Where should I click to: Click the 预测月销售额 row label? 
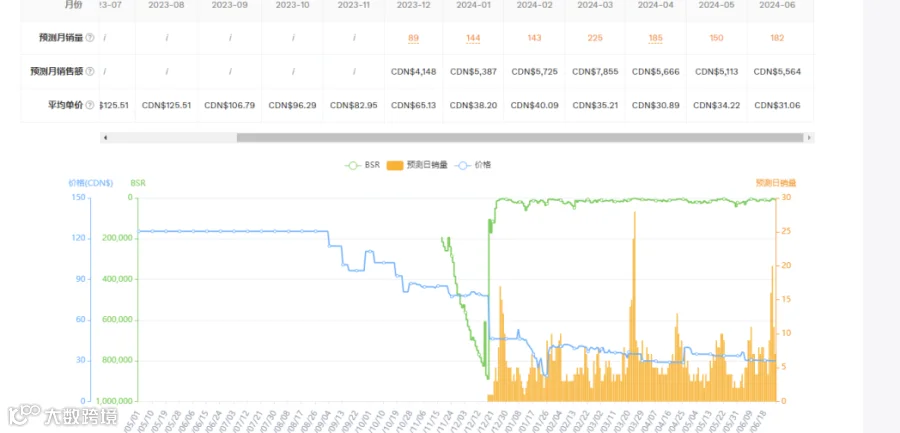(x=57, y=72)
